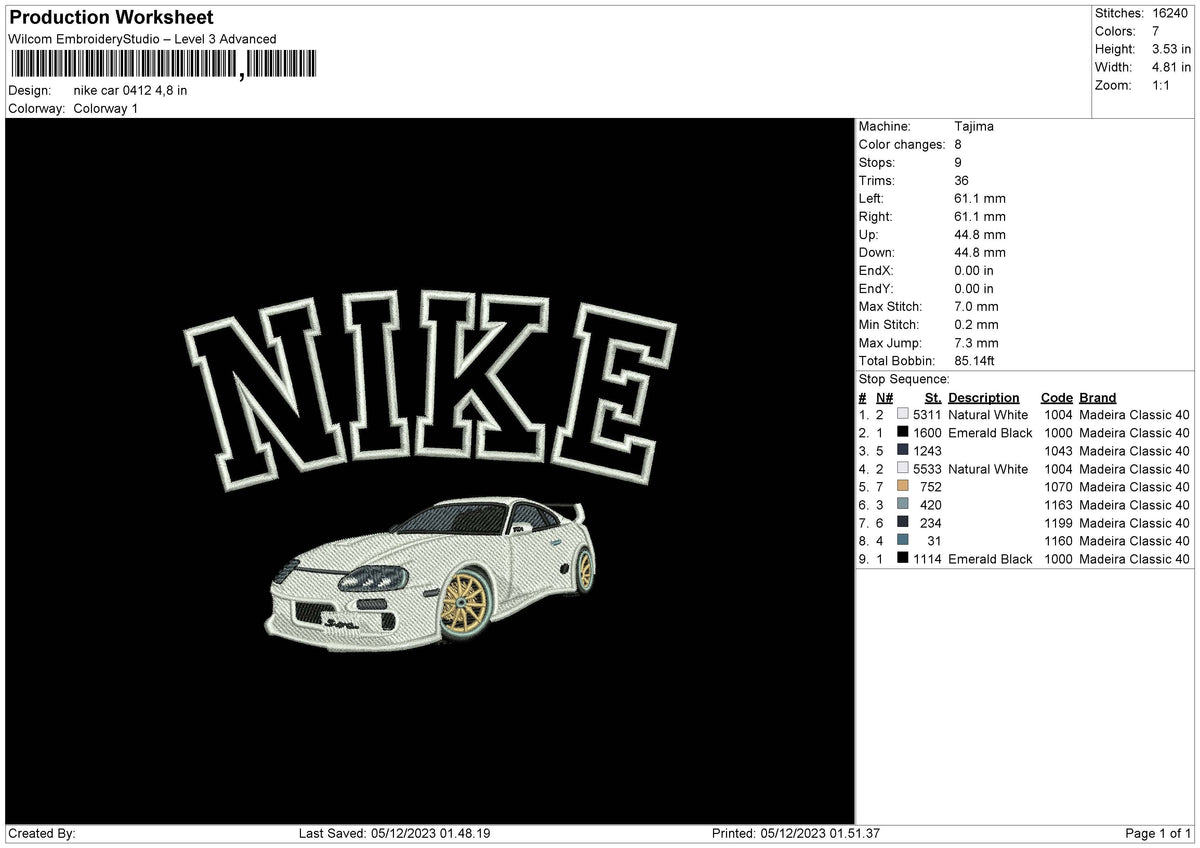Click the 'Stop Sequence:' heading

(x=904, y=379)
